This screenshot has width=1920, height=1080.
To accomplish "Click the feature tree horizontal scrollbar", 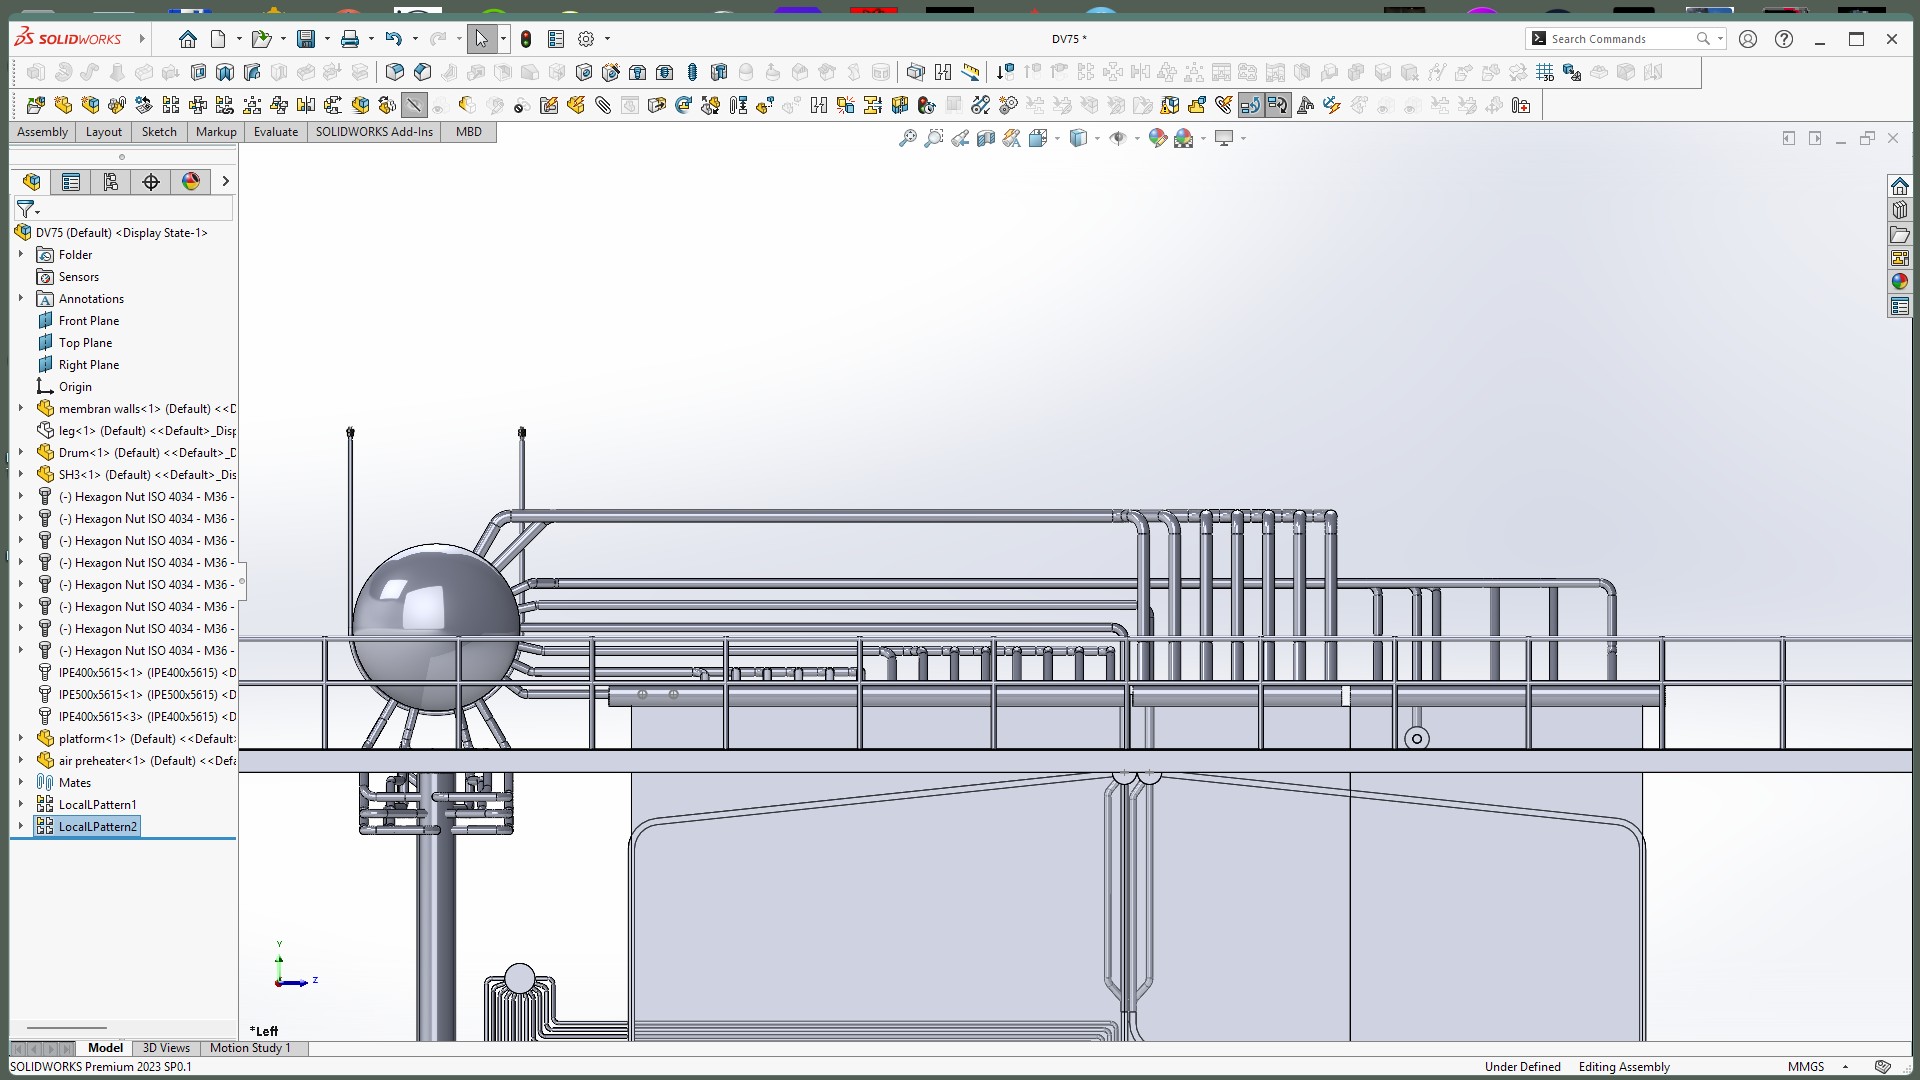I will pos(66,1027).
